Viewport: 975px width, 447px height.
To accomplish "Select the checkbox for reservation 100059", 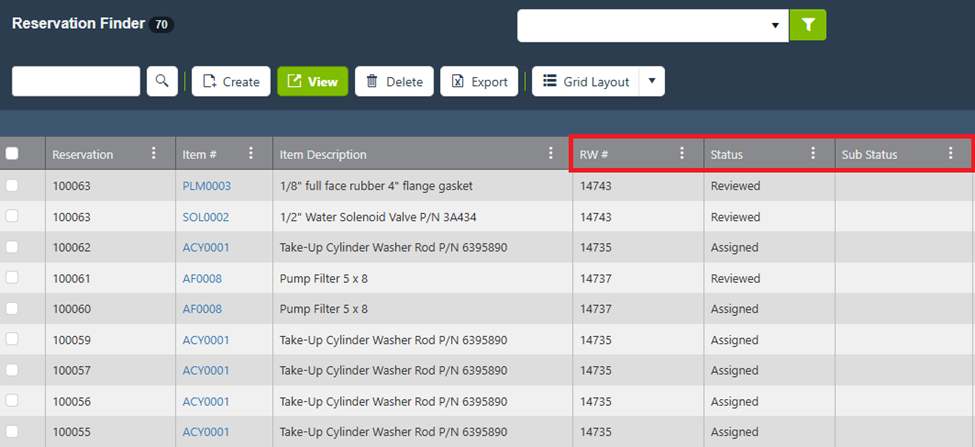I will 12,339.
